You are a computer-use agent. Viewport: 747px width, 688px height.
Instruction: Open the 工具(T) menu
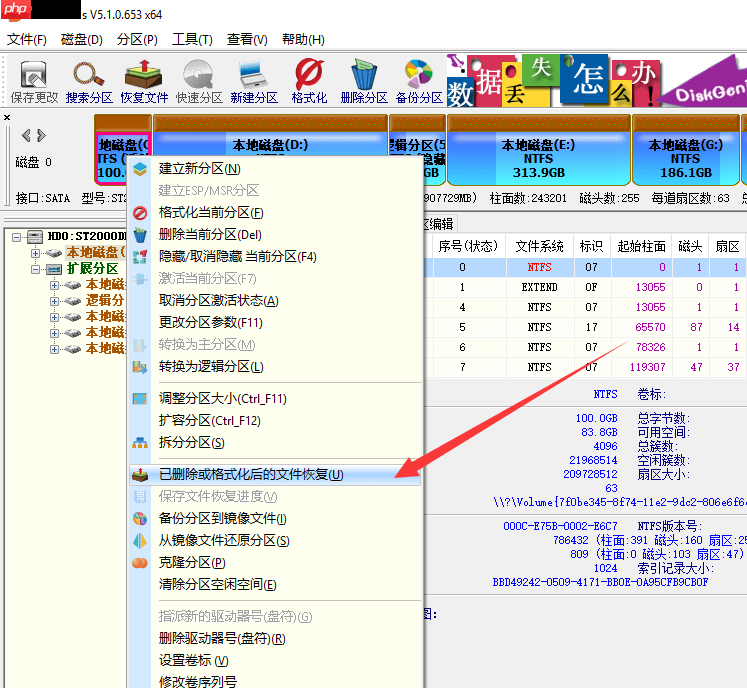coord(192,40)
